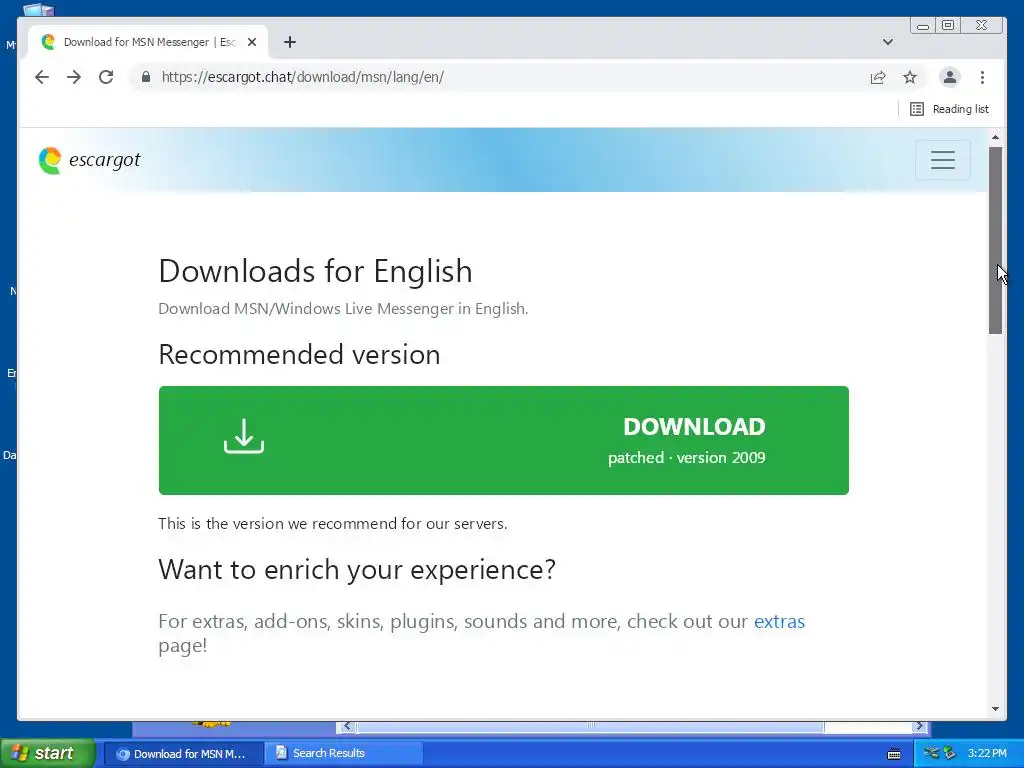Image resolution: width=1024 pixels, height=768 pixels.
Task: Open the extras page link
Action: click(x=779, y=621)
